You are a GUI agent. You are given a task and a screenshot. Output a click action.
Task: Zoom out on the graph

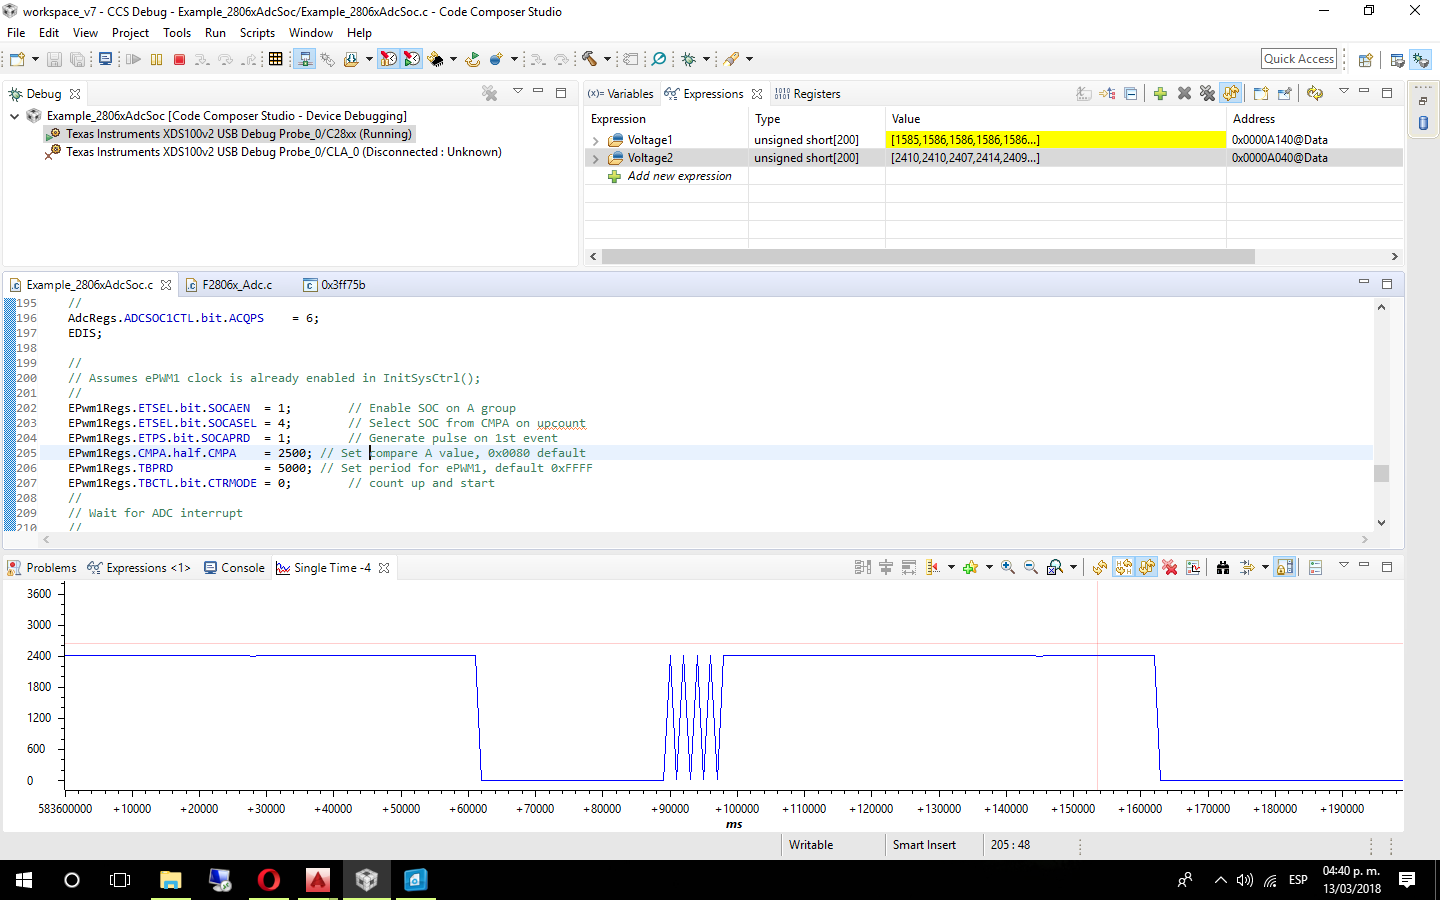(x=1031, y=568)
